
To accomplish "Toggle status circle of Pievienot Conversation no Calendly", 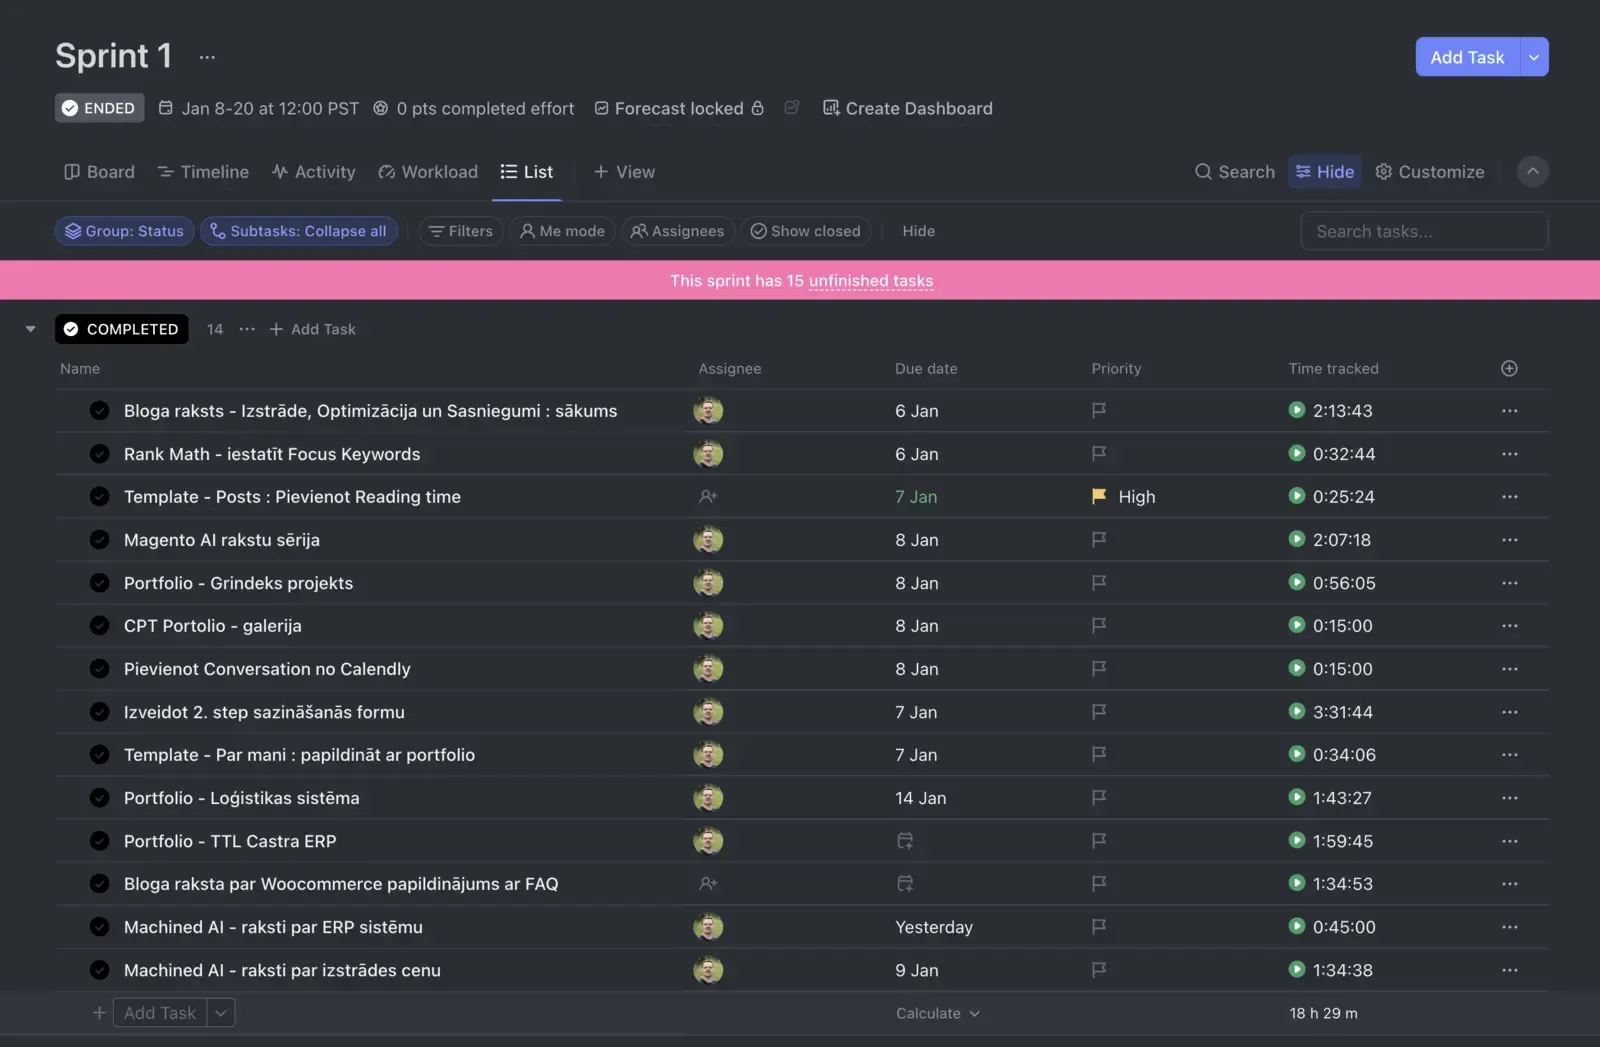I will click(99, 668).
